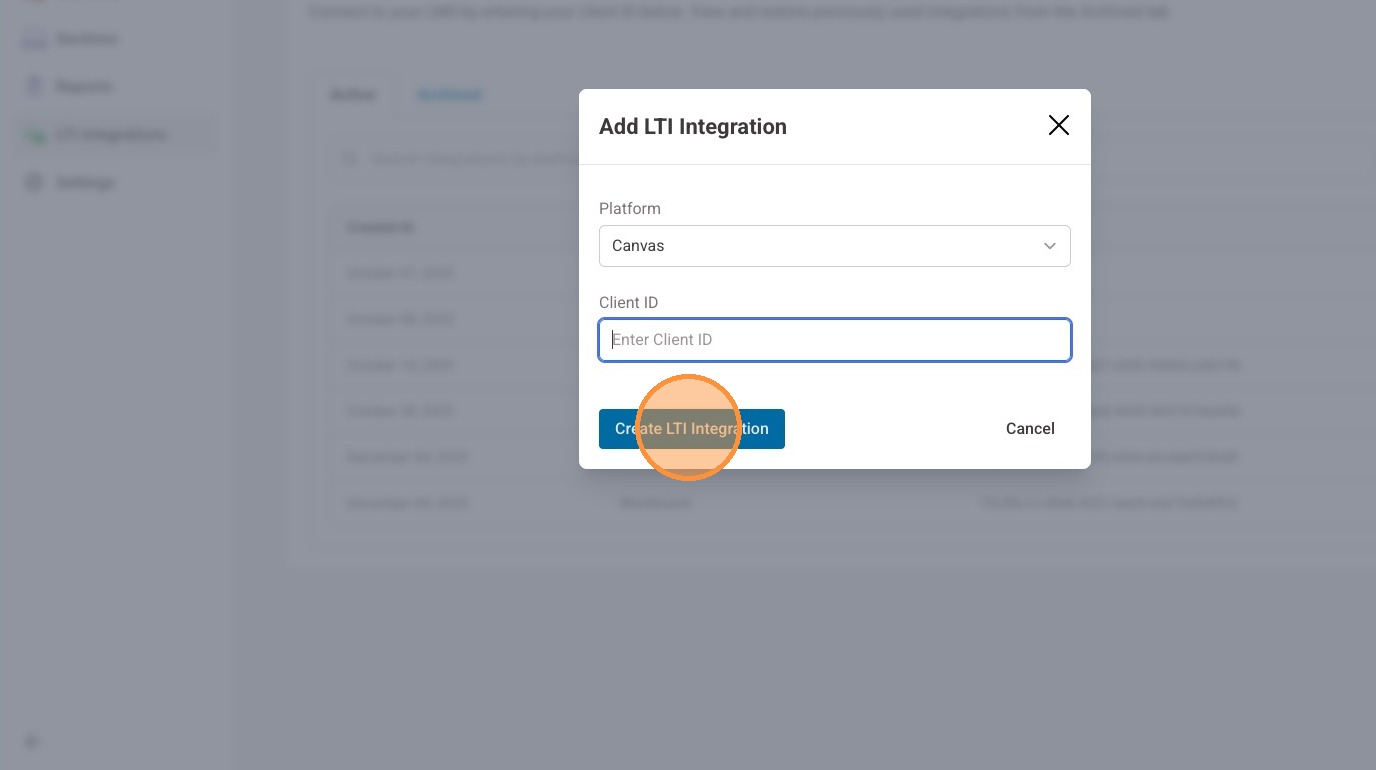Focus the Enter Client ID field
Screen dimensions: 1376x770
tap(834, 340)
